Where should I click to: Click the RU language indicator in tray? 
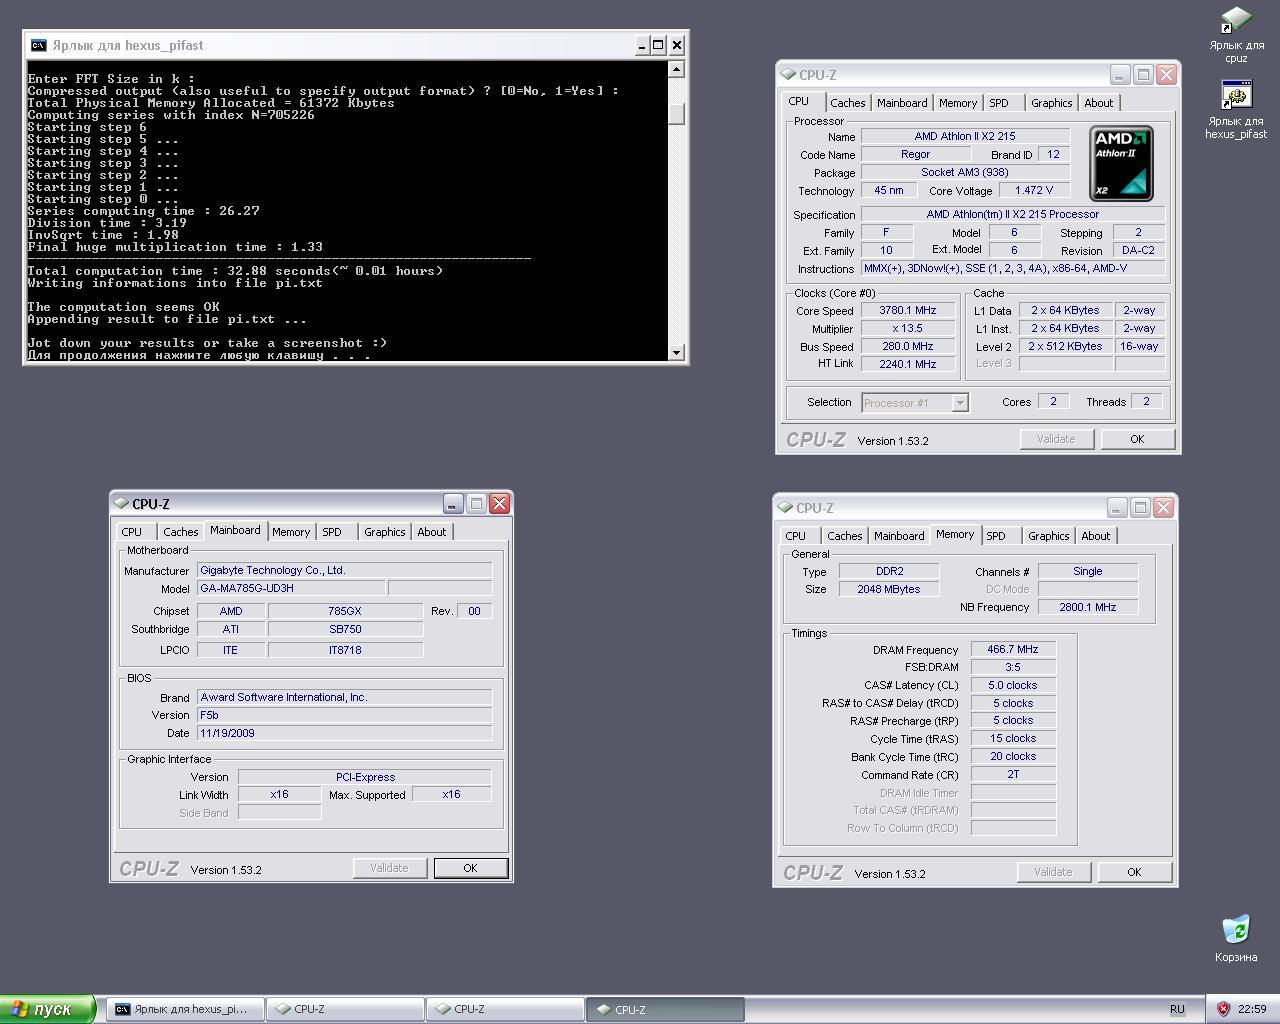click(x=1177, y=1009)
